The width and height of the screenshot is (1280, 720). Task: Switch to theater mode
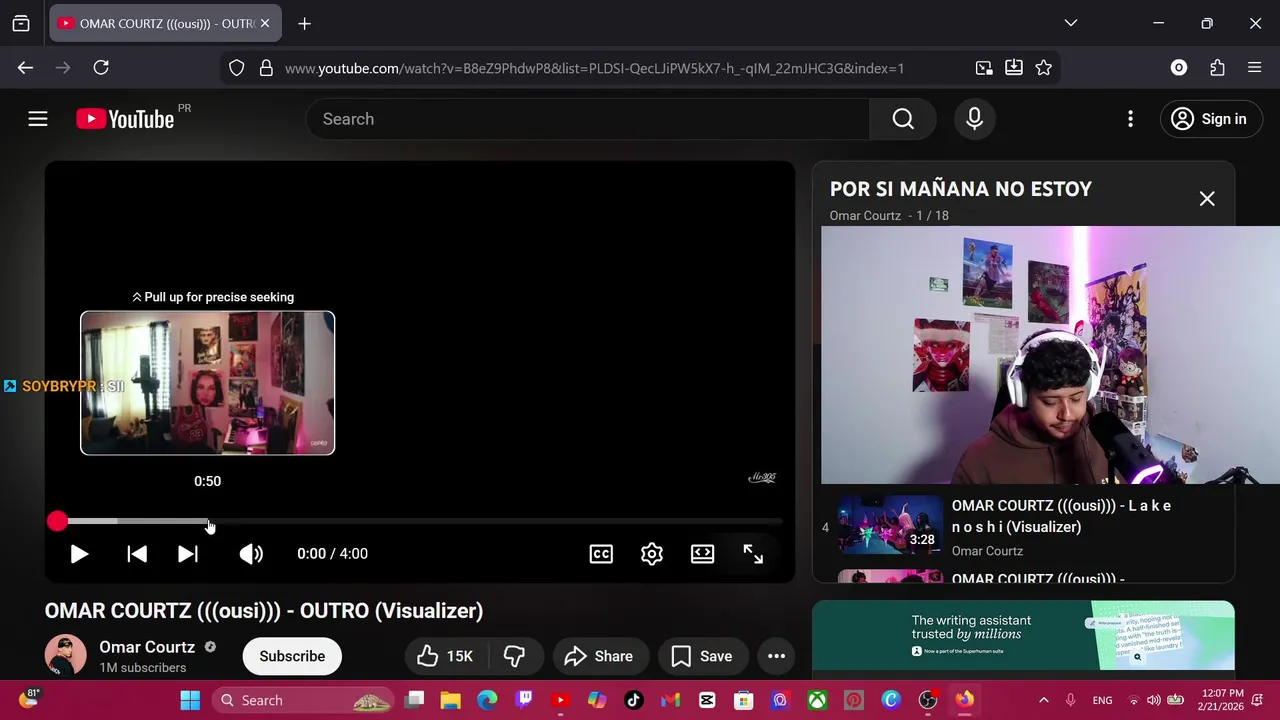tap(703, 554)
